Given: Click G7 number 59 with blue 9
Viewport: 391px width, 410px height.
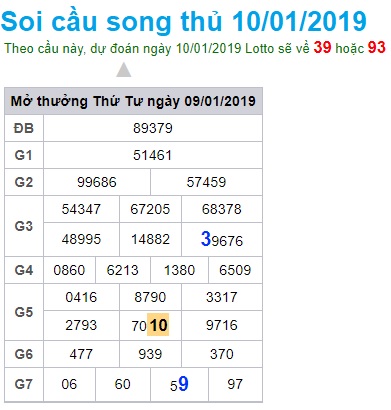Looking at the screenshot, I should click(179, 384).
